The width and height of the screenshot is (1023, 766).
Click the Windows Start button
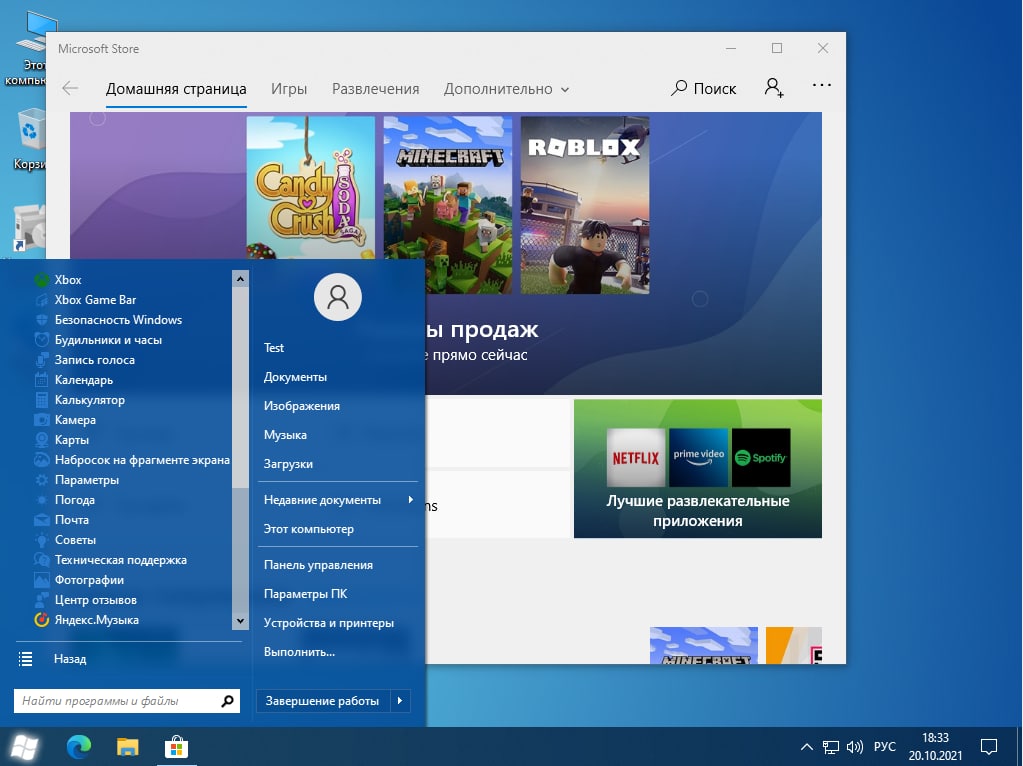coord(25,748)
